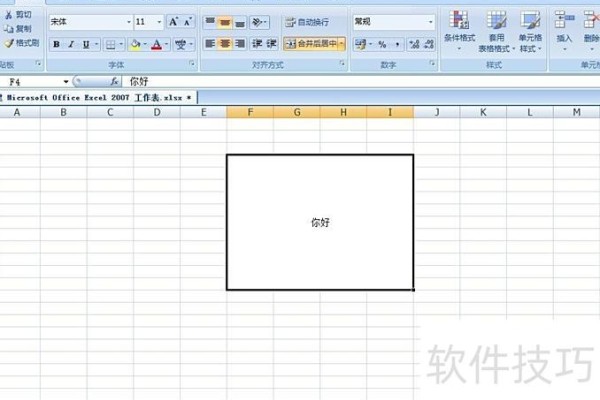Open the underline style dropdown arrow
Viewport: 600px width, 400px height.
pos(96,44)
